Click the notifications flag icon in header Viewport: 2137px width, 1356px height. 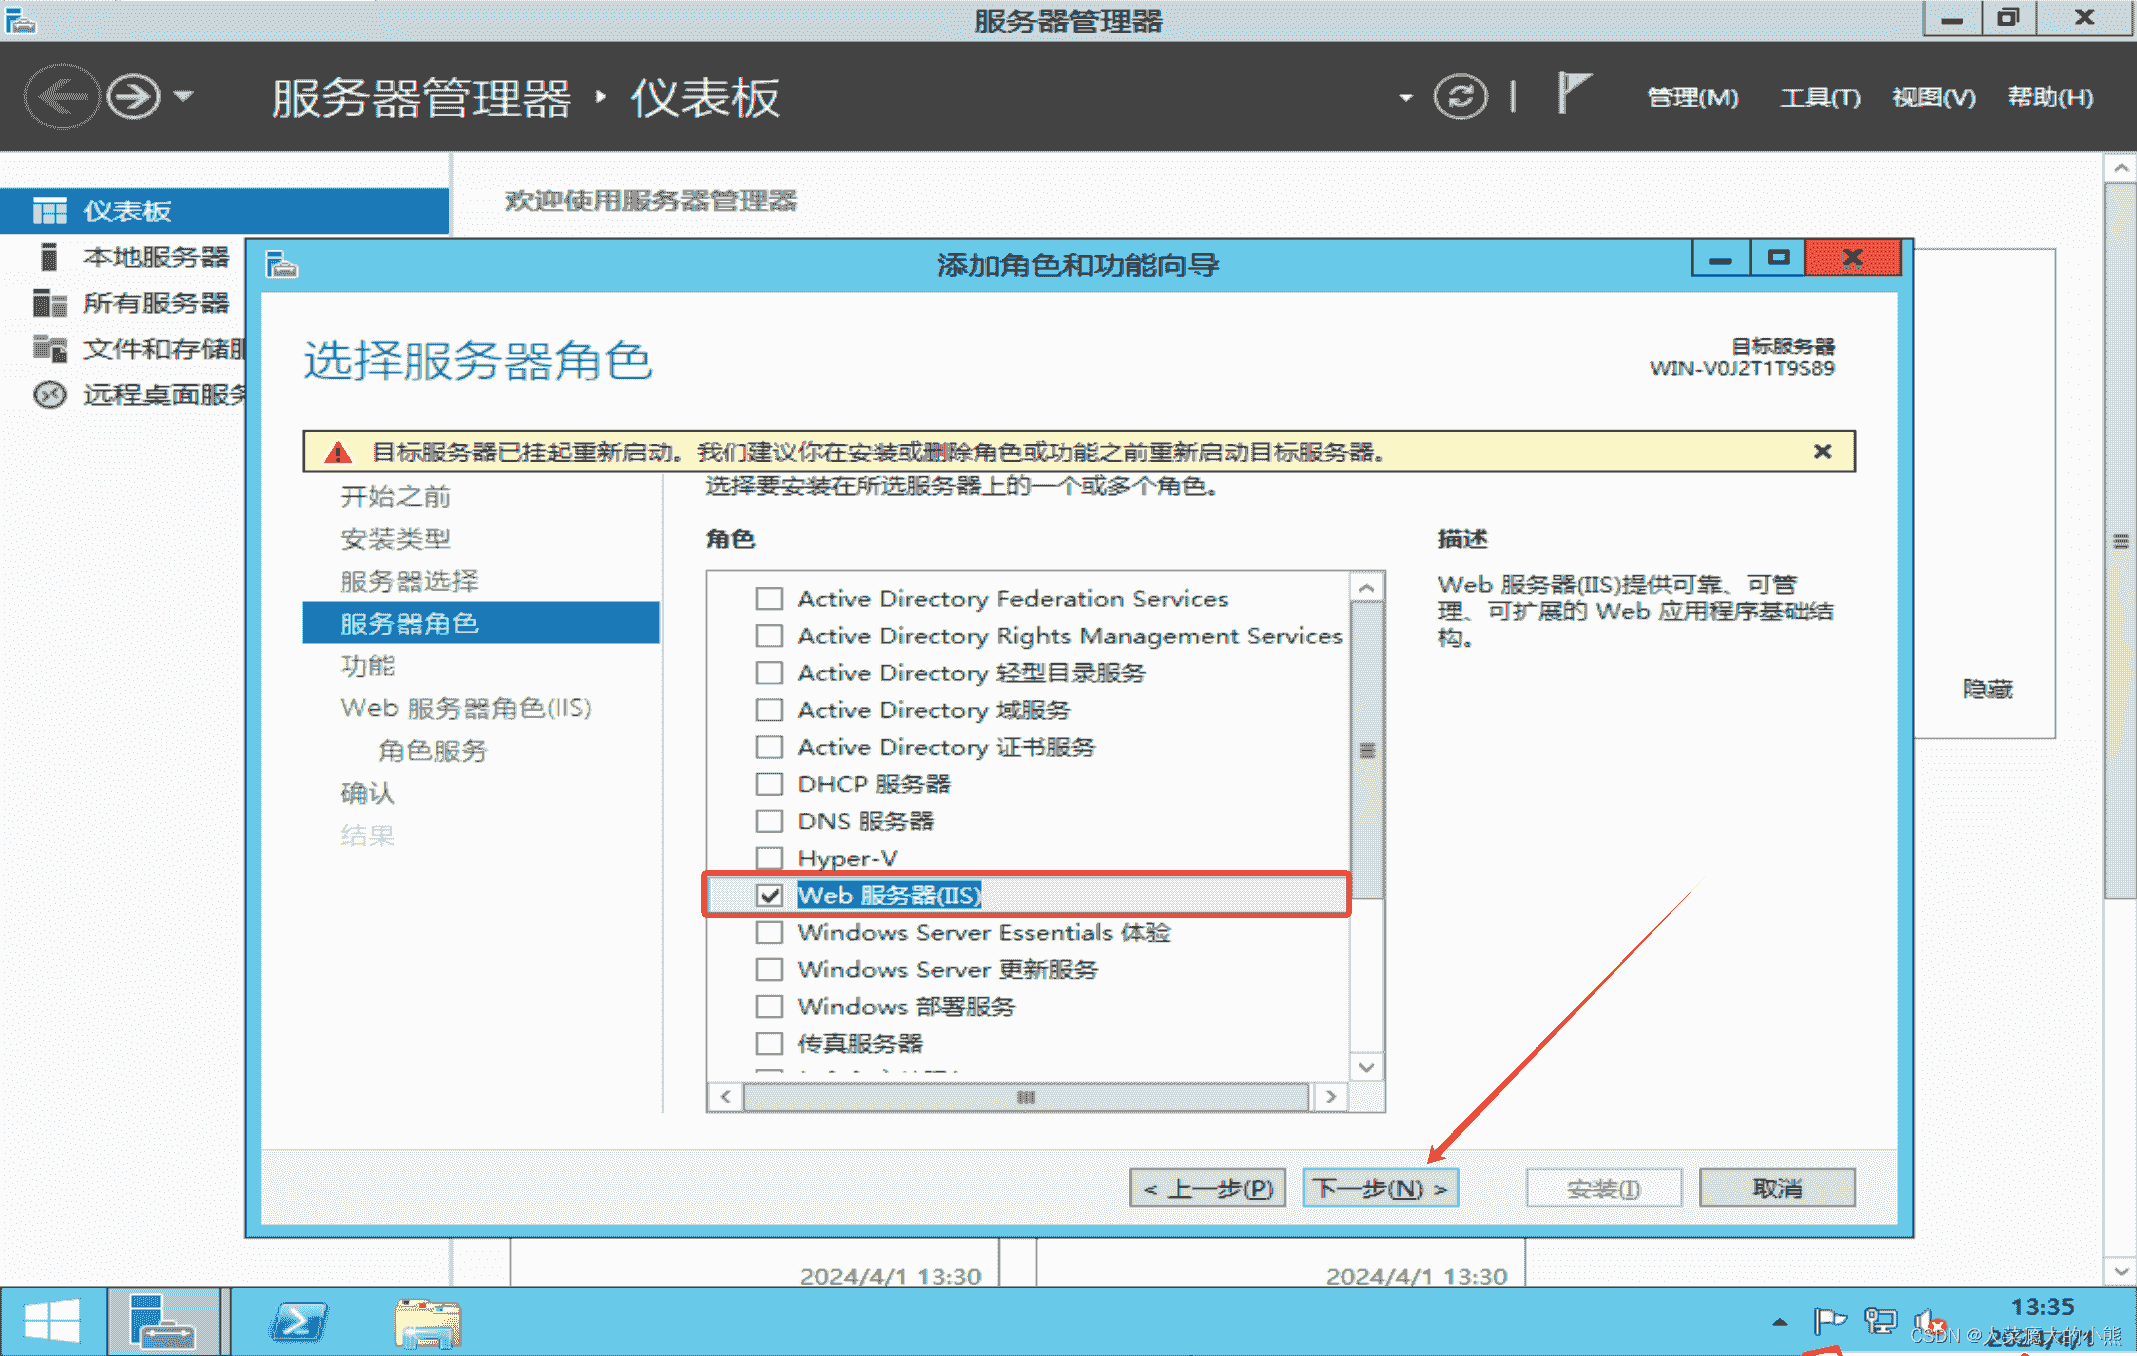(1573, 94)
